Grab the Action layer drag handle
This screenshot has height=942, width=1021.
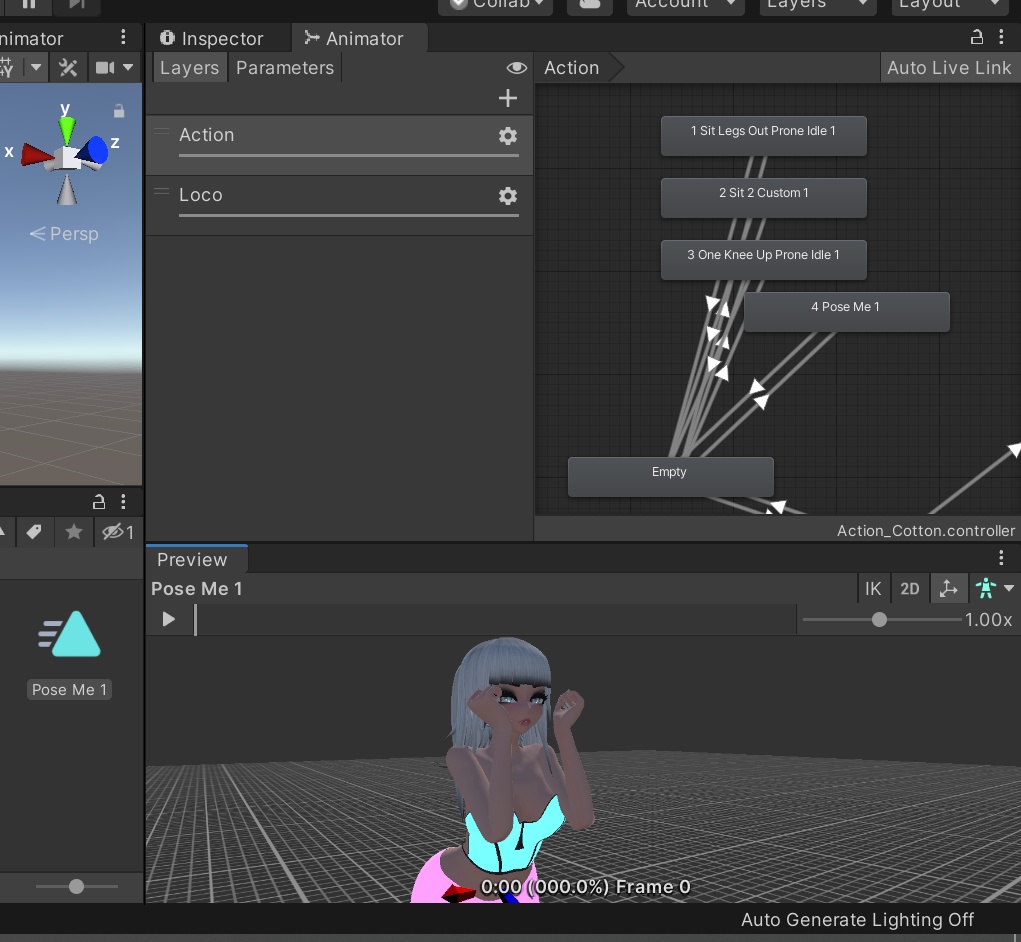[161, 132]
